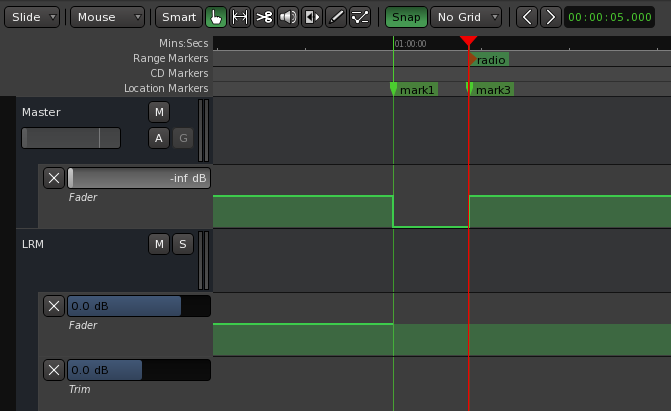Select the Internal edit points tool
Image resolution: width=671 pixels, height=411 pixels.
(360, 17)
